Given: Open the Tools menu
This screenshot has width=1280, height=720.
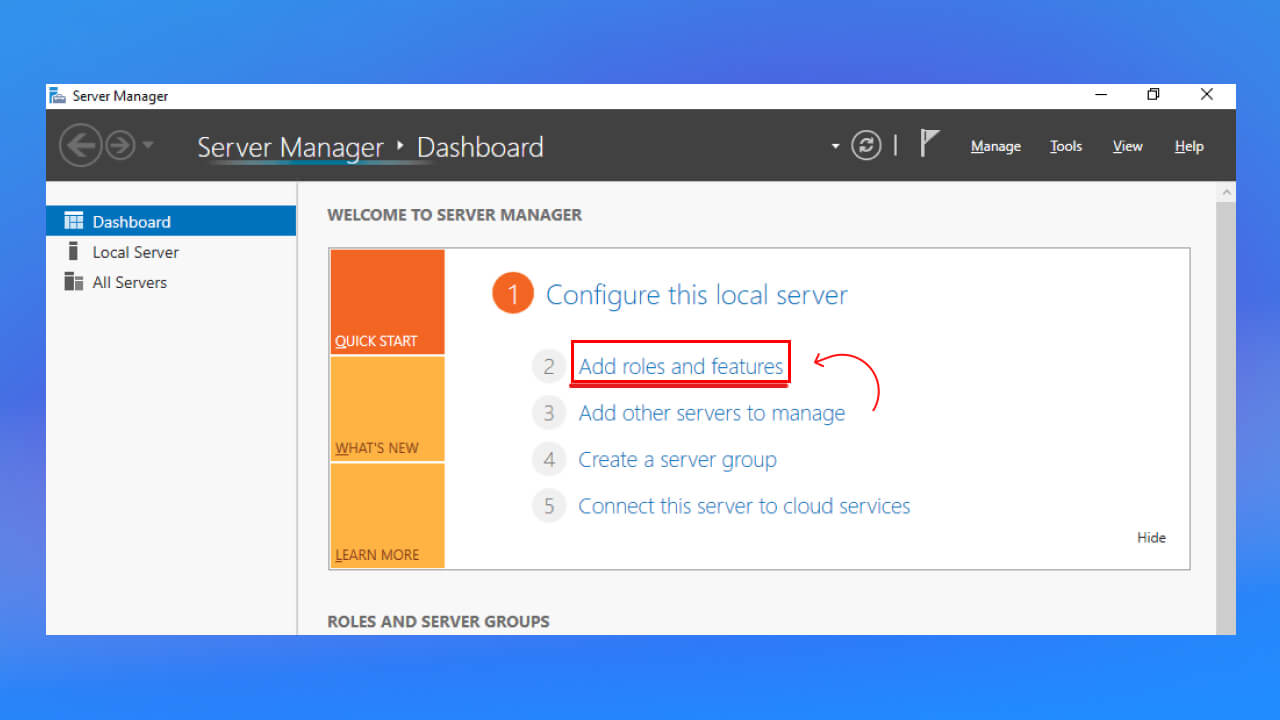Looking at the screenshot, I should point(1066,146).
